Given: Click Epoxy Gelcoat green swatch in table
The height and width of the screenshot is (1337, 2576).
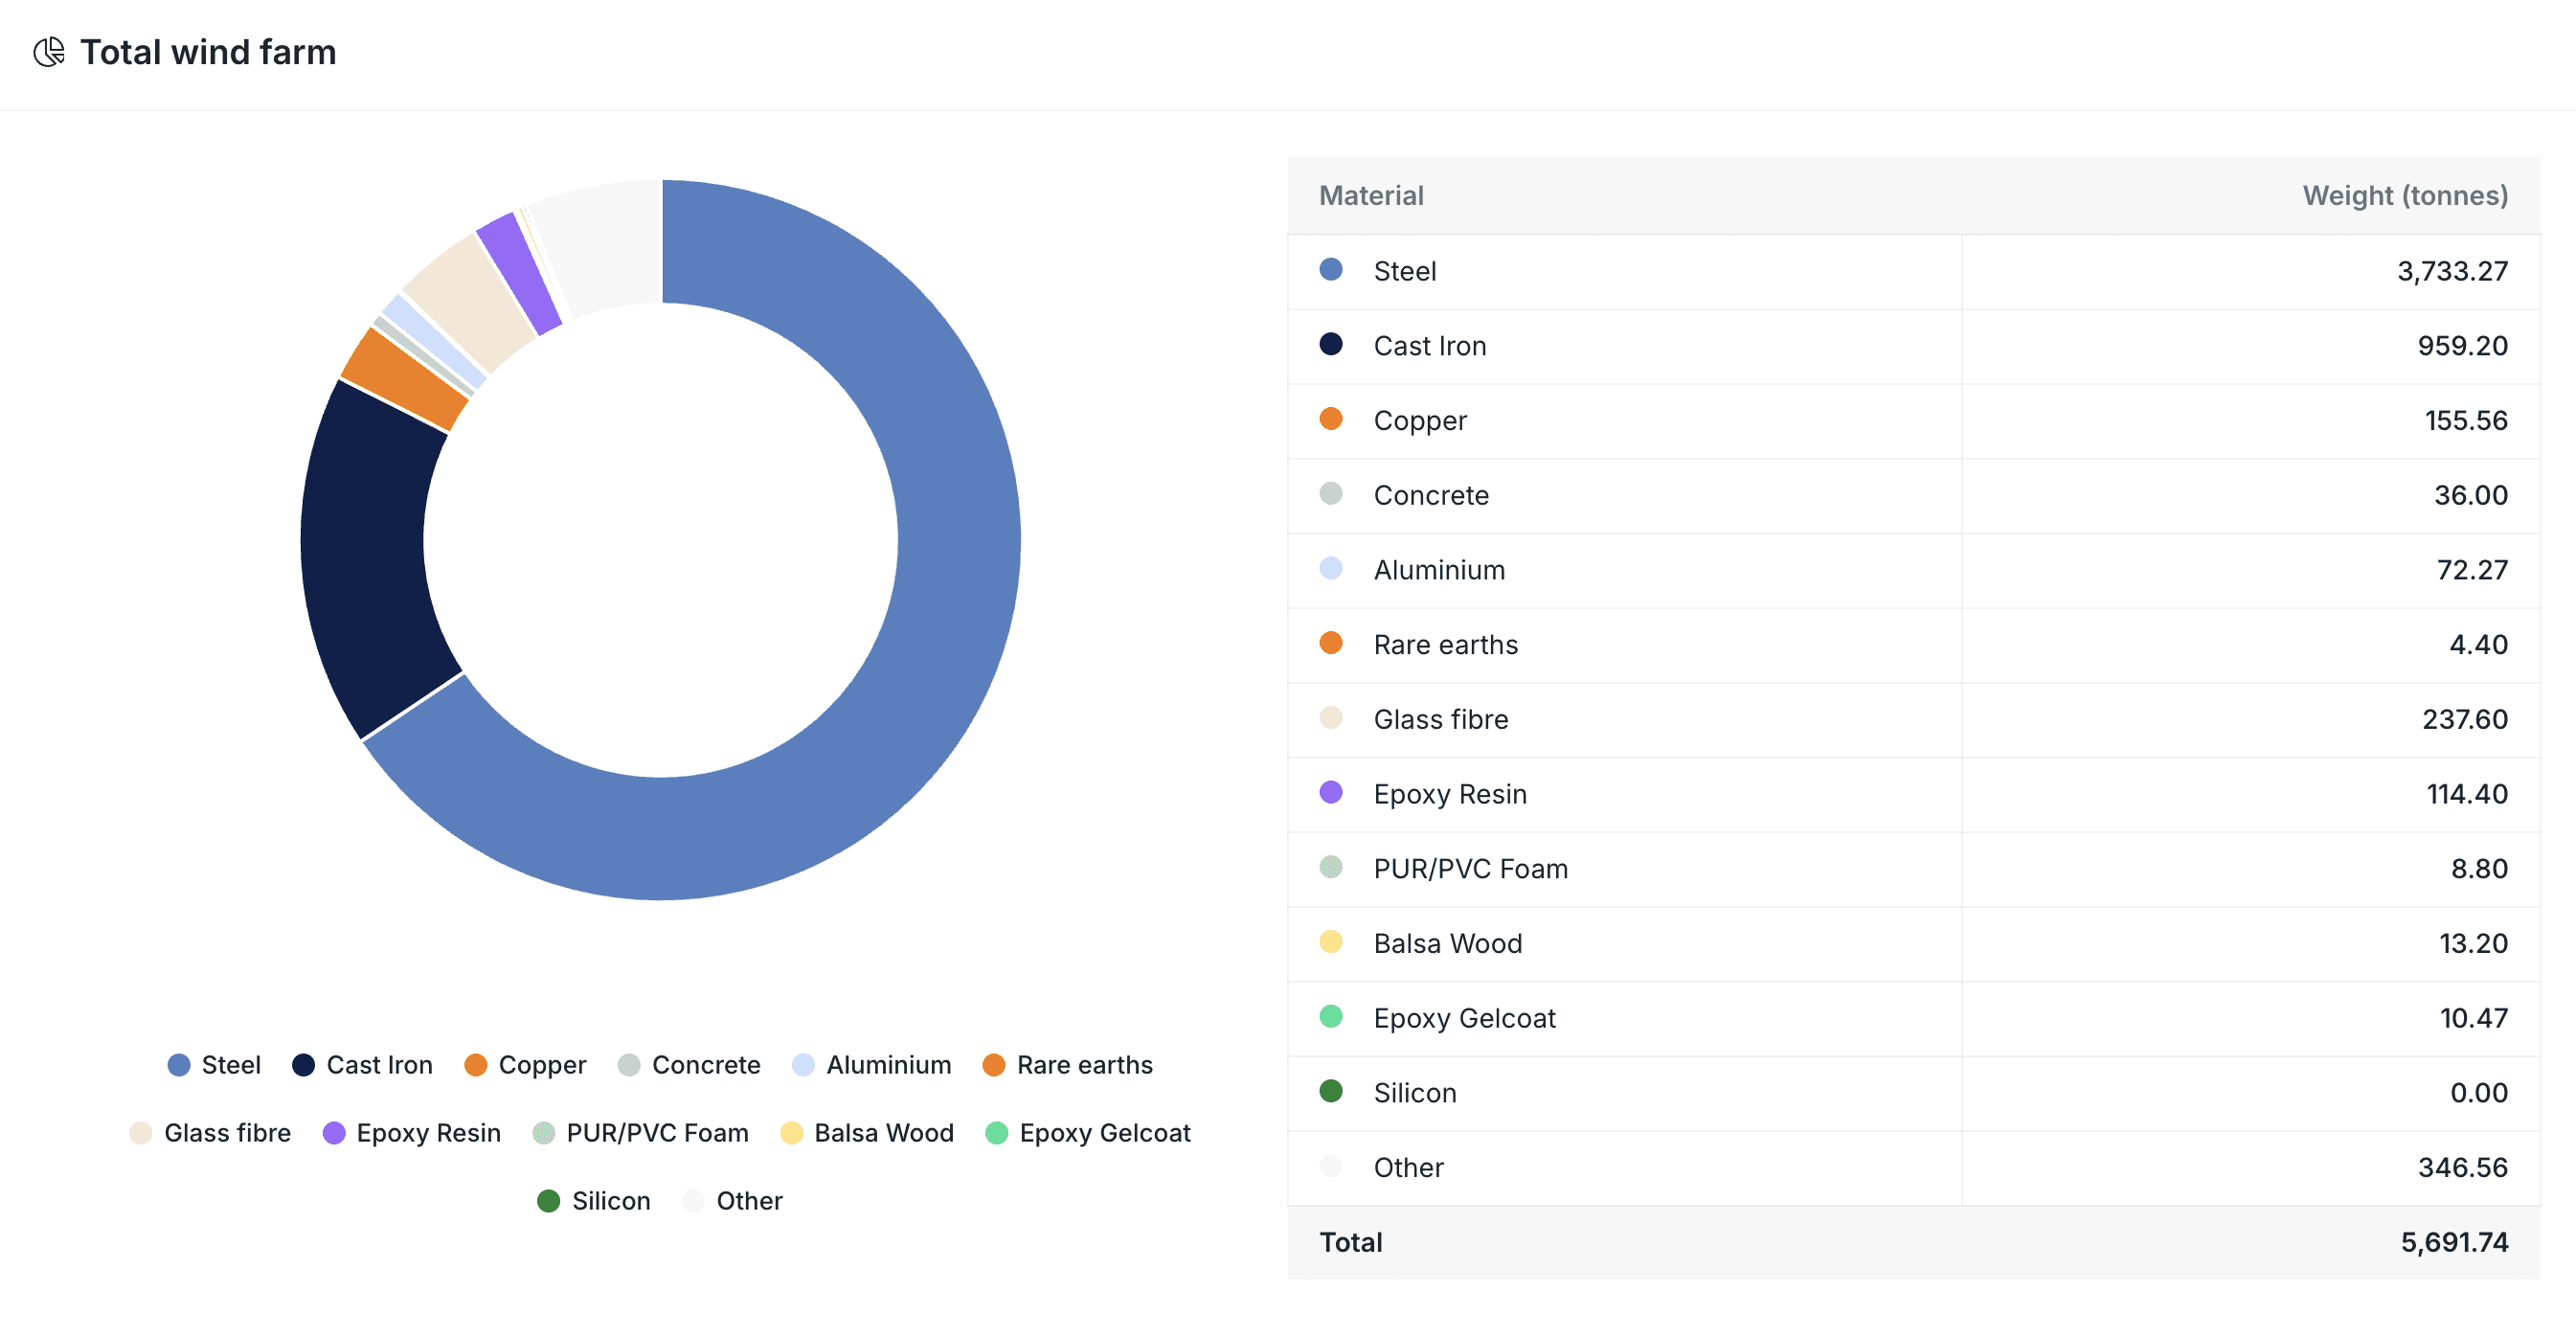Looking at the screenshot, I should 1331,1017.
